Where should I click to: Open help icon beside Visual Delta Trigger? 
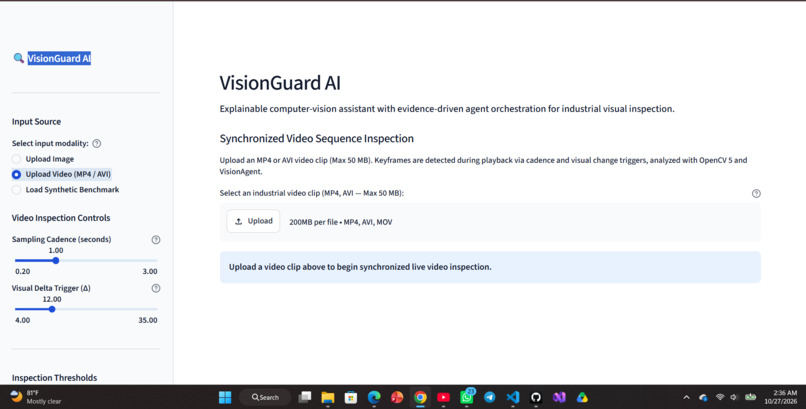point(156,288)
